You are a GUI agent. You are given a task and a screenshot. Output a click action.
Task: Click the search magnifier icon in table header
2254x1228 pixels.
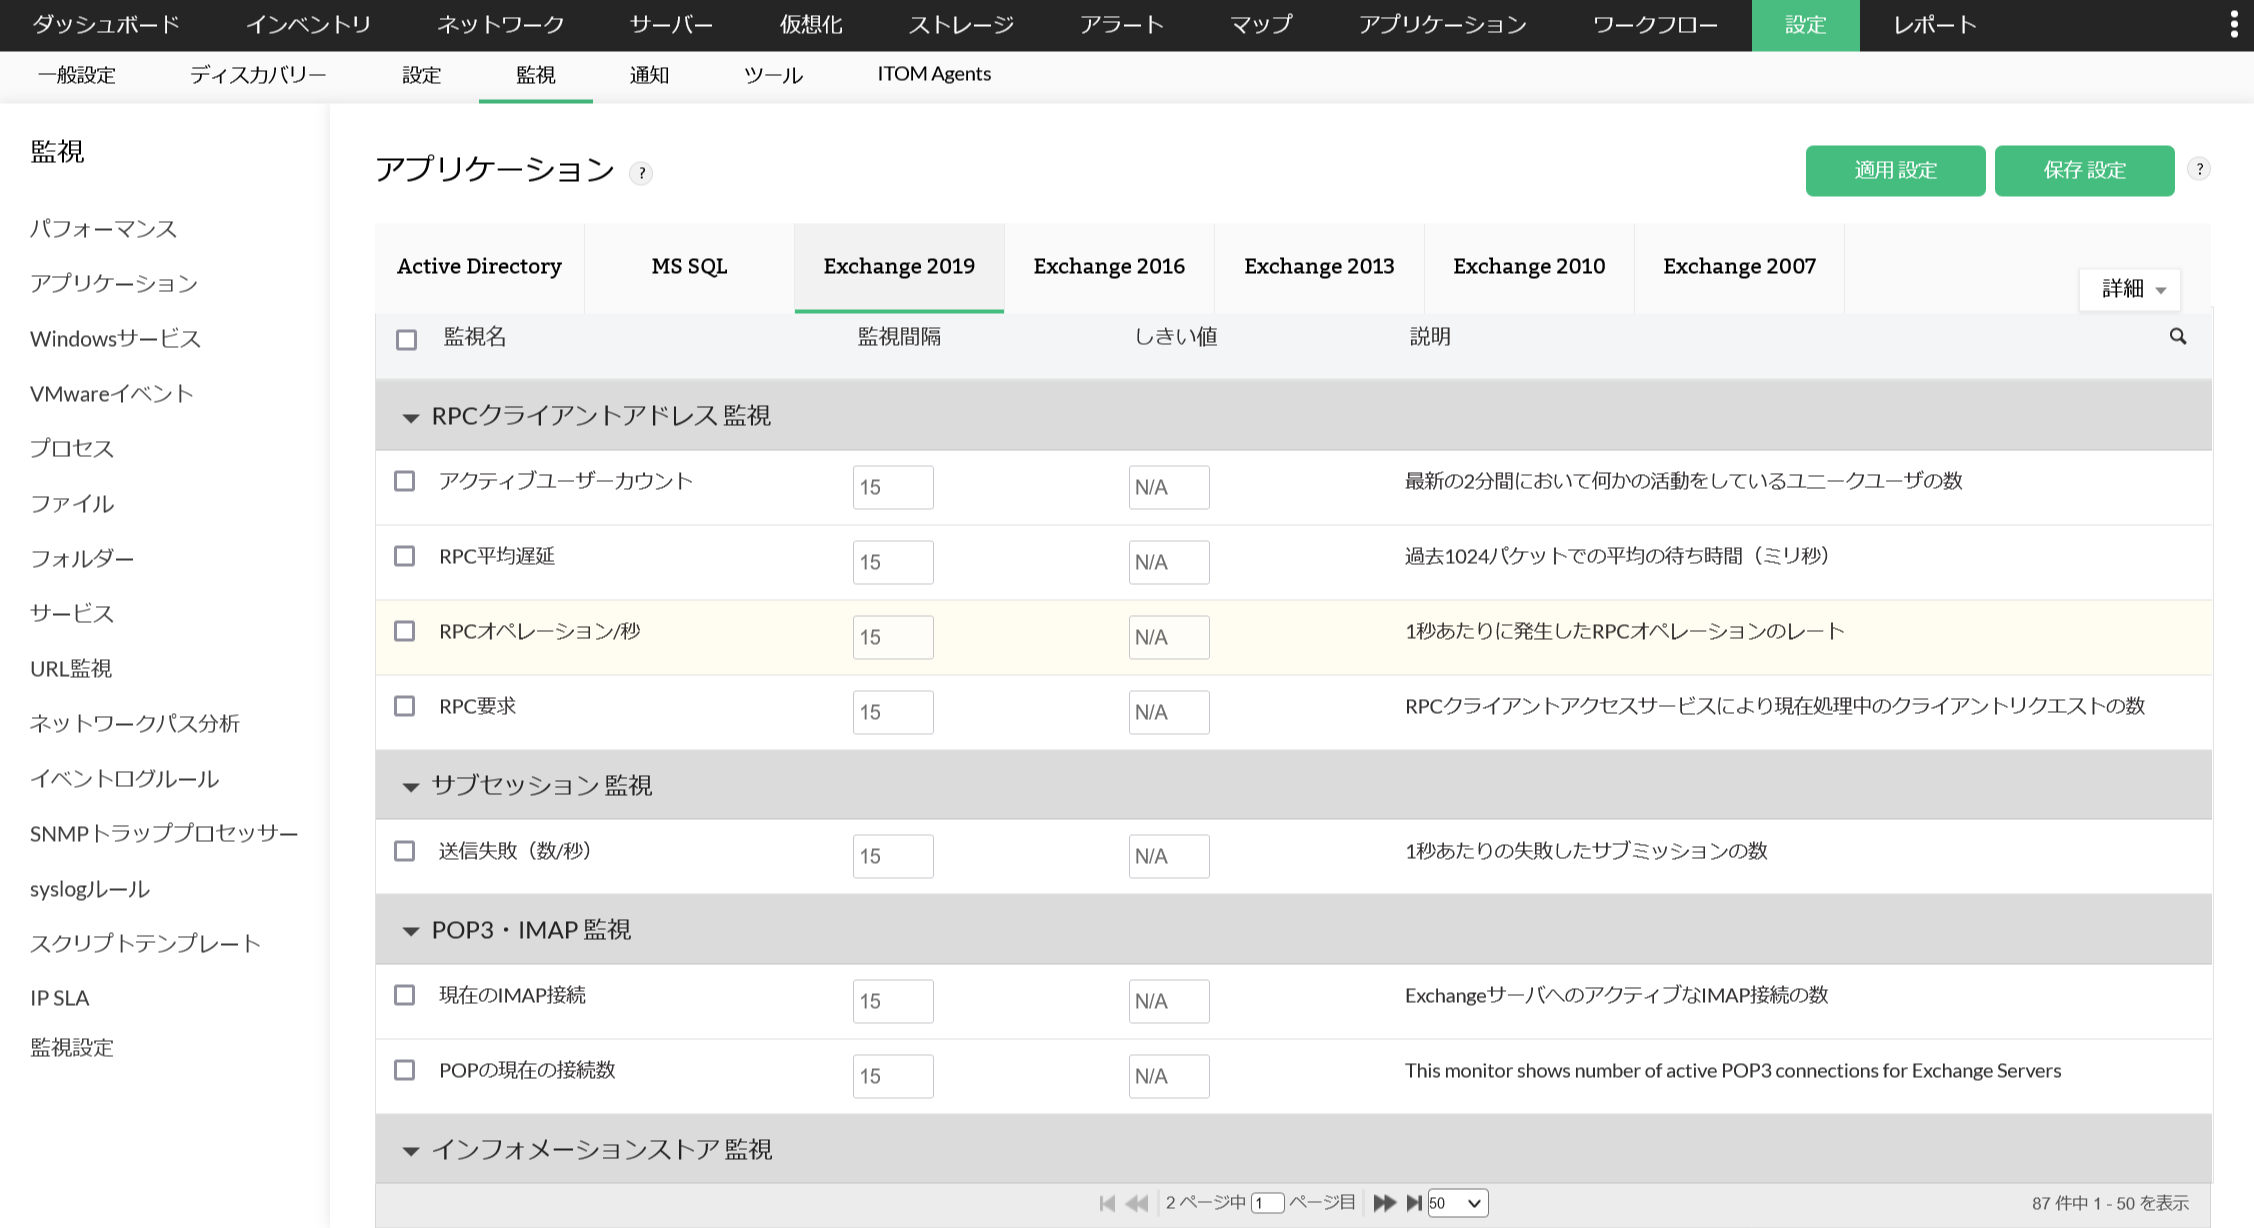pos(2177,337)
